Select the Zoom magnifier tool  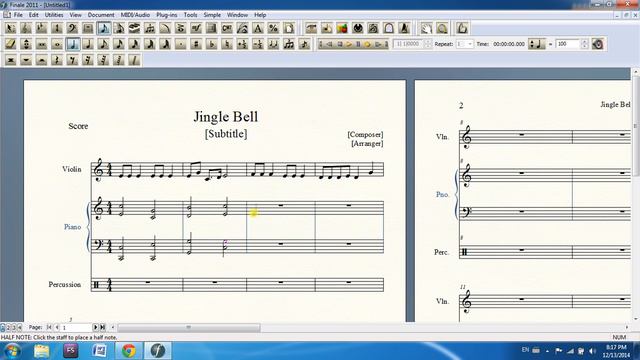(442, 28)
